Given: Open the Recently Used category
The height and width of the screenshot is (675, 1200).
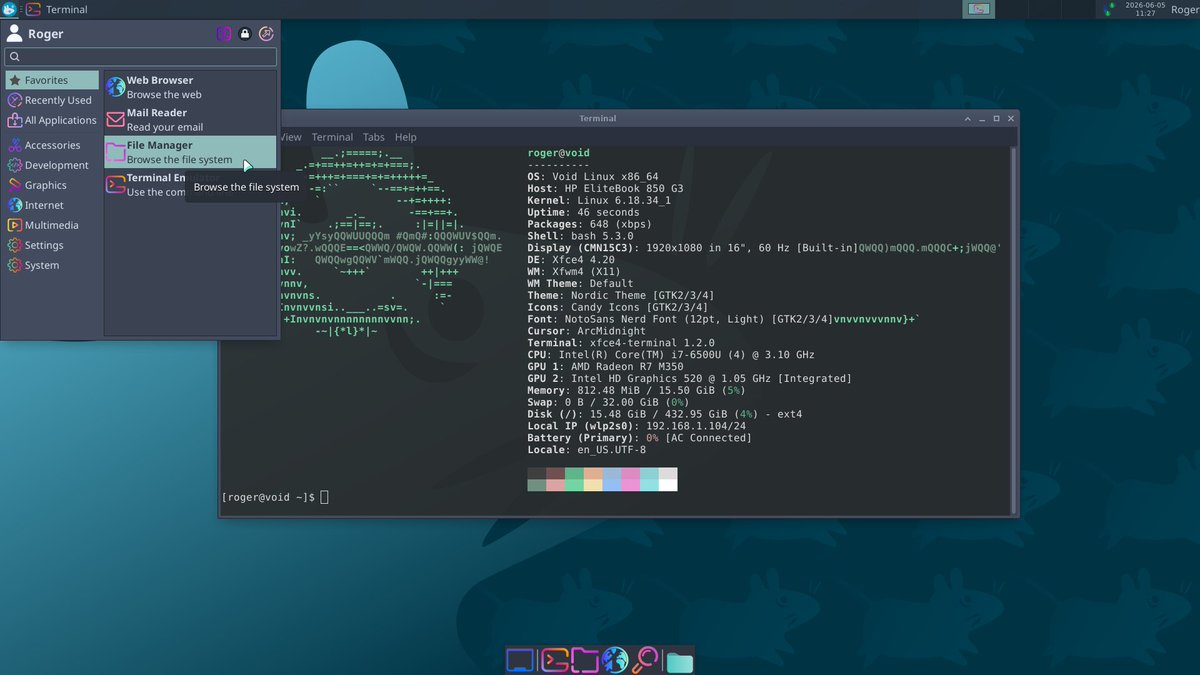Looking at the screenshot, I should pyautogui.click(x=52, y=100).
